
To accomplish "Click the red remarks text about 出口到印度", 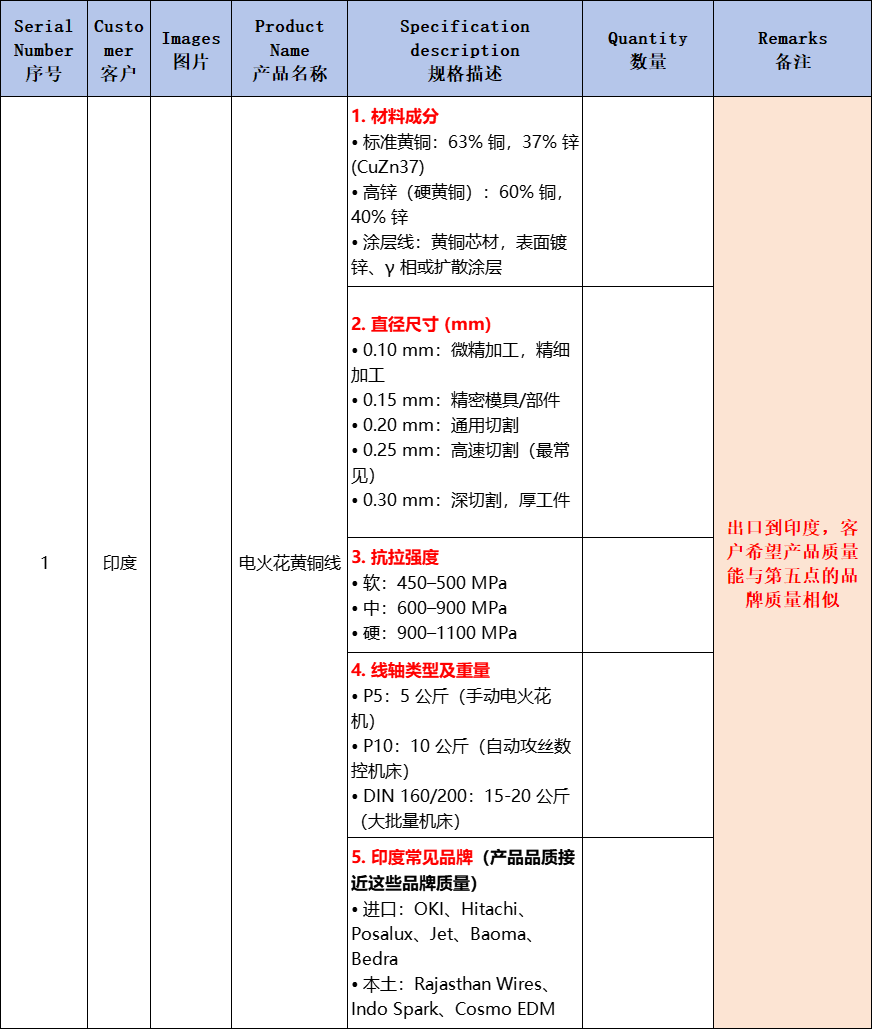I will [x=792, y=563].
